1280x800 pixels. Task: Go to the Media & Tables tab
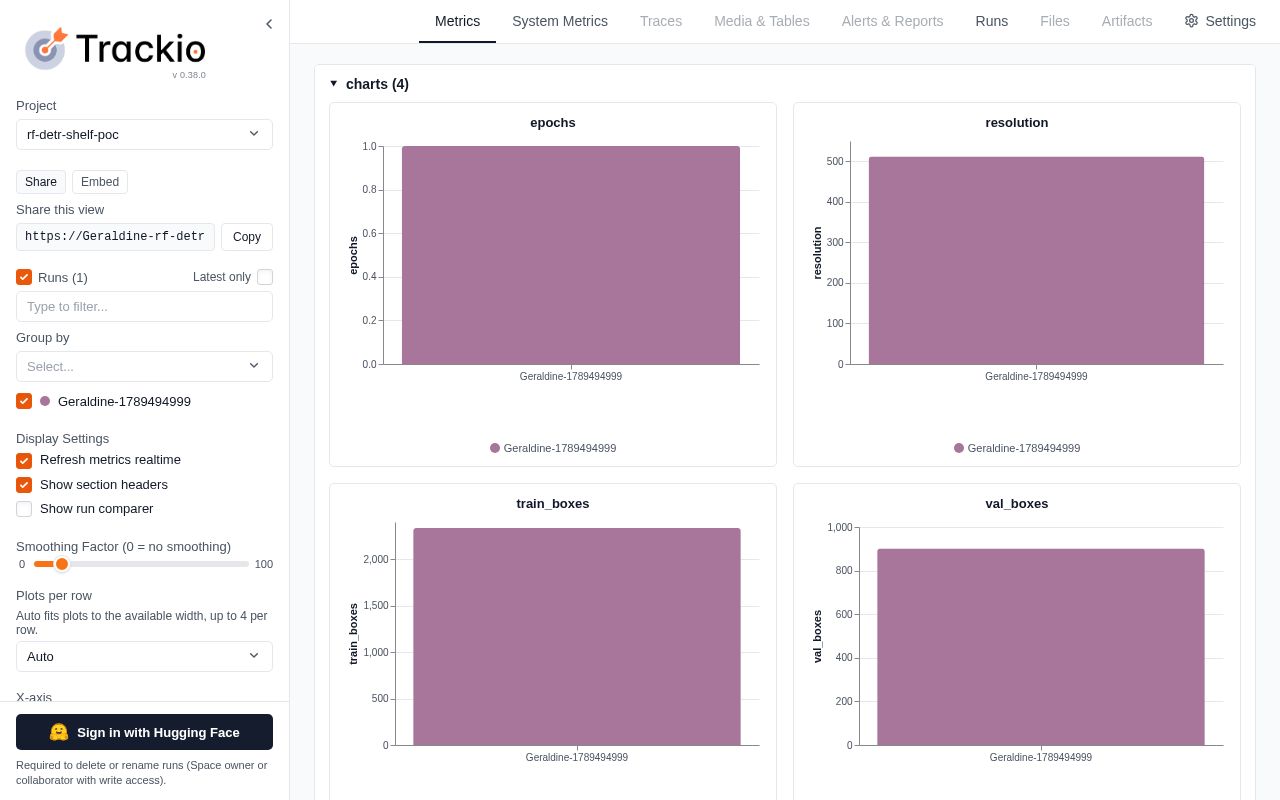pos(762,21)
